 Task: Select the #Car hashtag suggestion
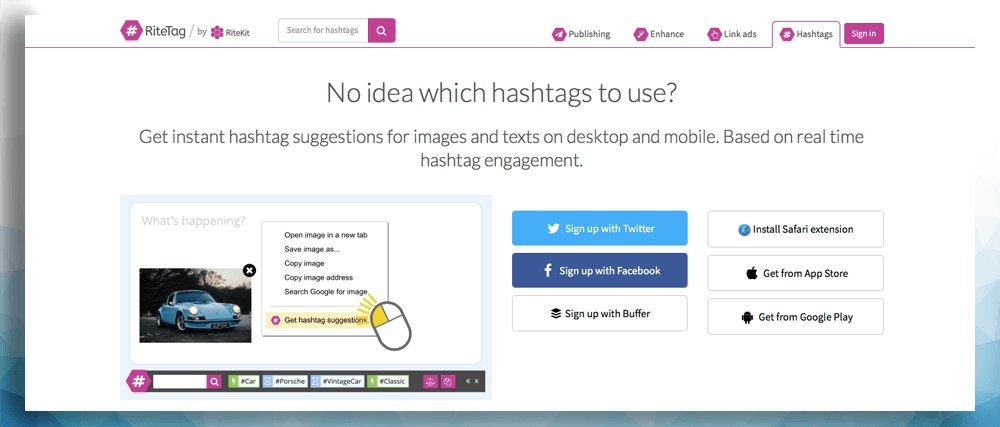click(x=244, y=382)
